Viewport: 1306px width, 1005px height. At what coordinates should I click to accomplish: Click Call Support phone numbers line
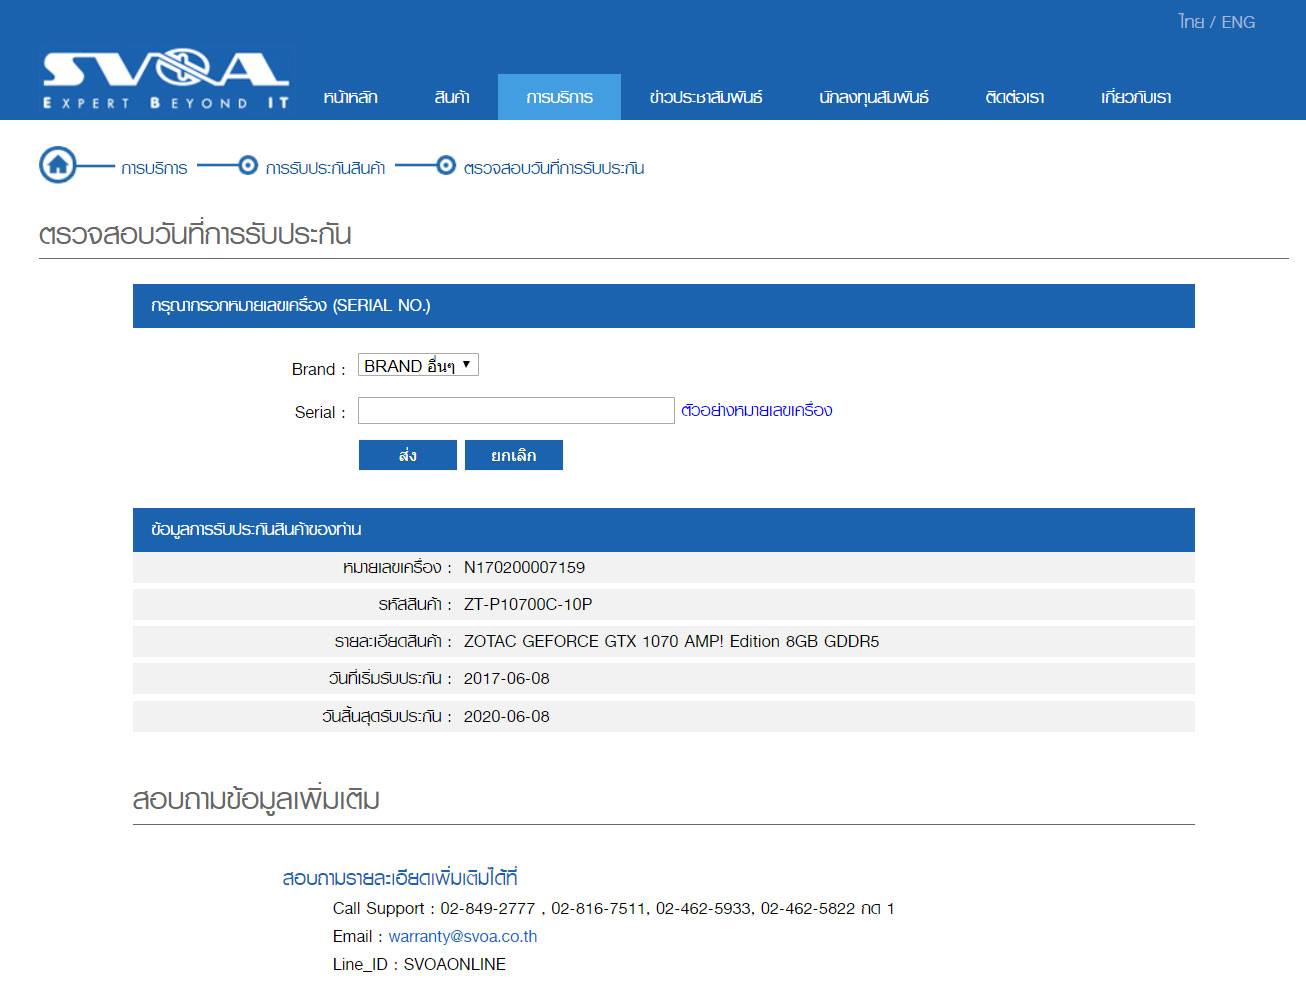coord(613,908)
